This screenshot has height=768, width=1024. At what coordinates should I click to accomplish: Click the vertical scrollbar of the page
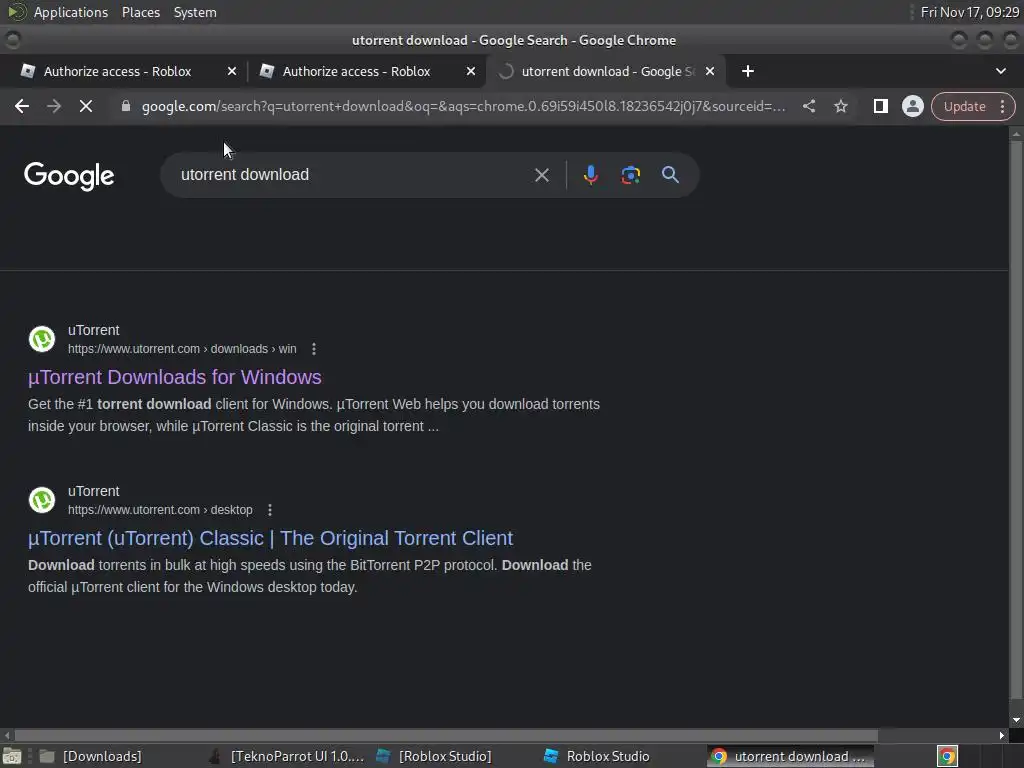[1016, 418]
